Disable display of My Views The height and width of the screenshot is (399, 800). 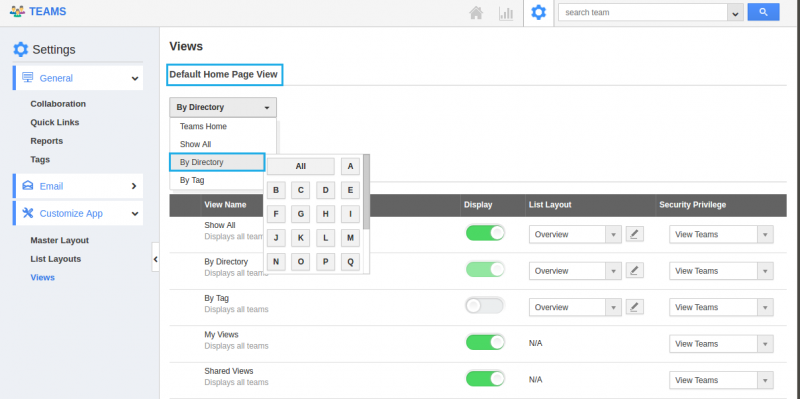(485, 342)
